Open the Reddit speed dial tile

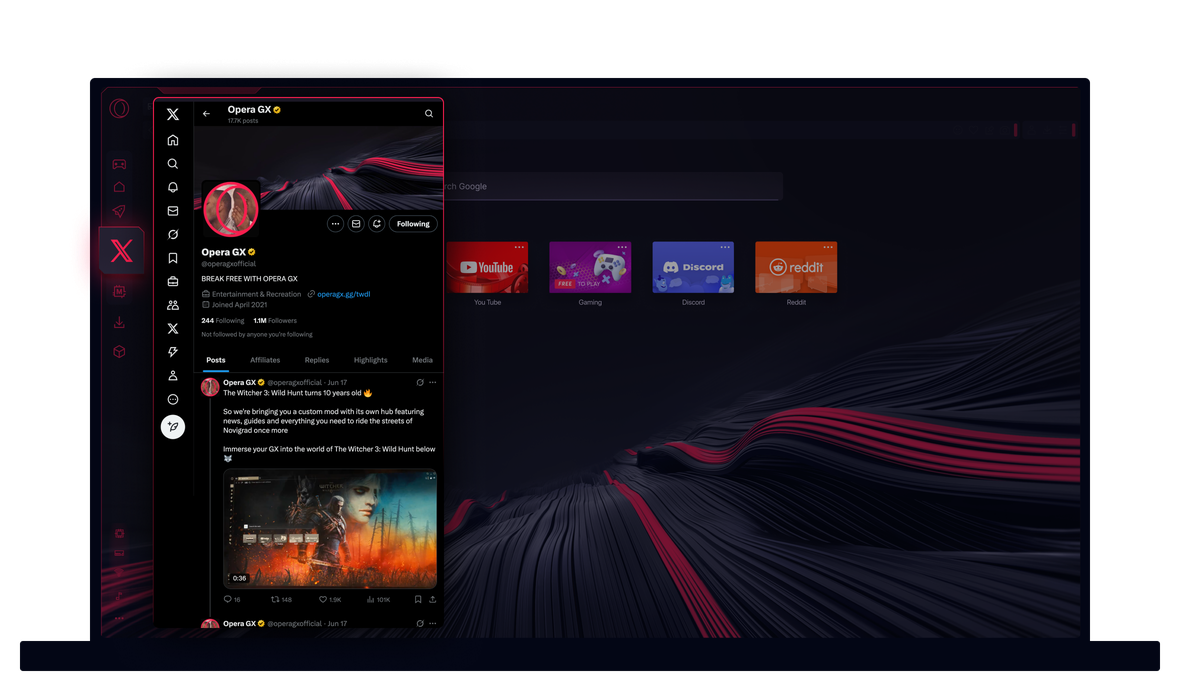coord(796,267)
